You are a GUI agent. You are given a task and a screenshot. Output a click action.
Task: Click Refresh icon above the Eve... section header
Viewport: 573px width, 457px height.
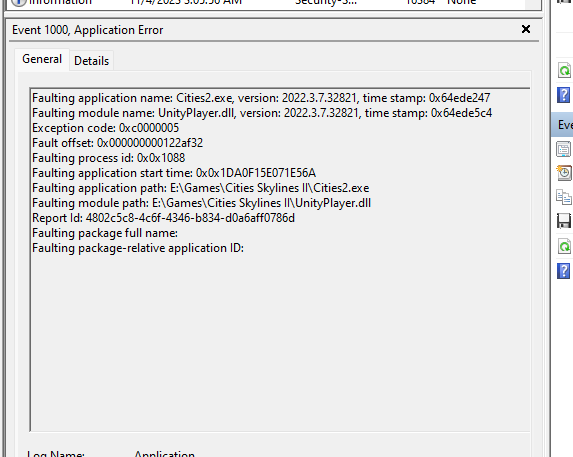click(x=564, y=70)
